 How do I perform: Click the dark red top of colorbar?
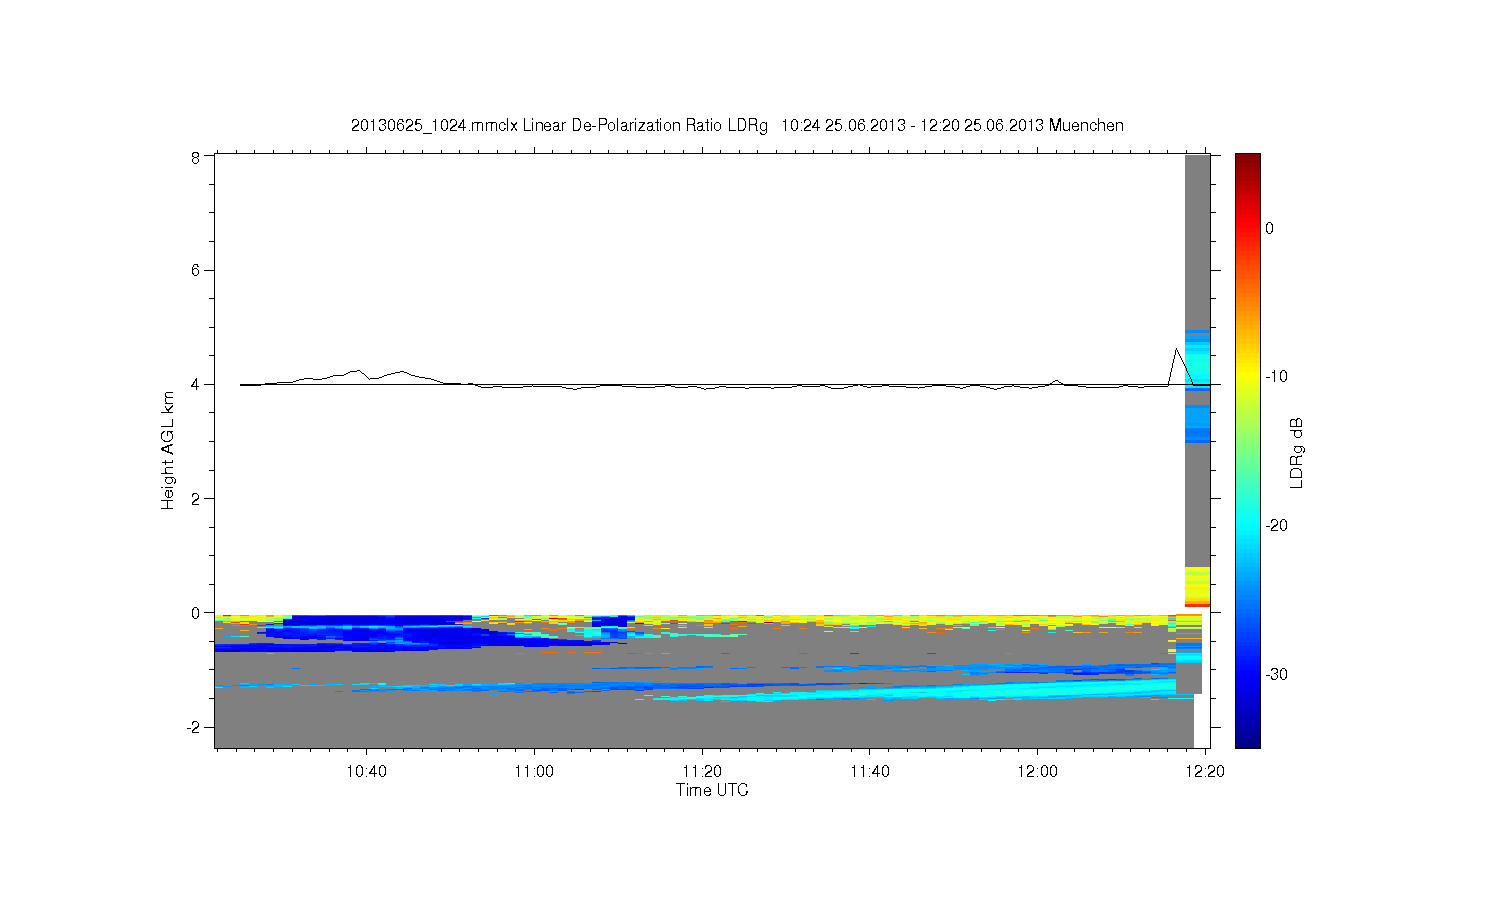click(1247, 160)
